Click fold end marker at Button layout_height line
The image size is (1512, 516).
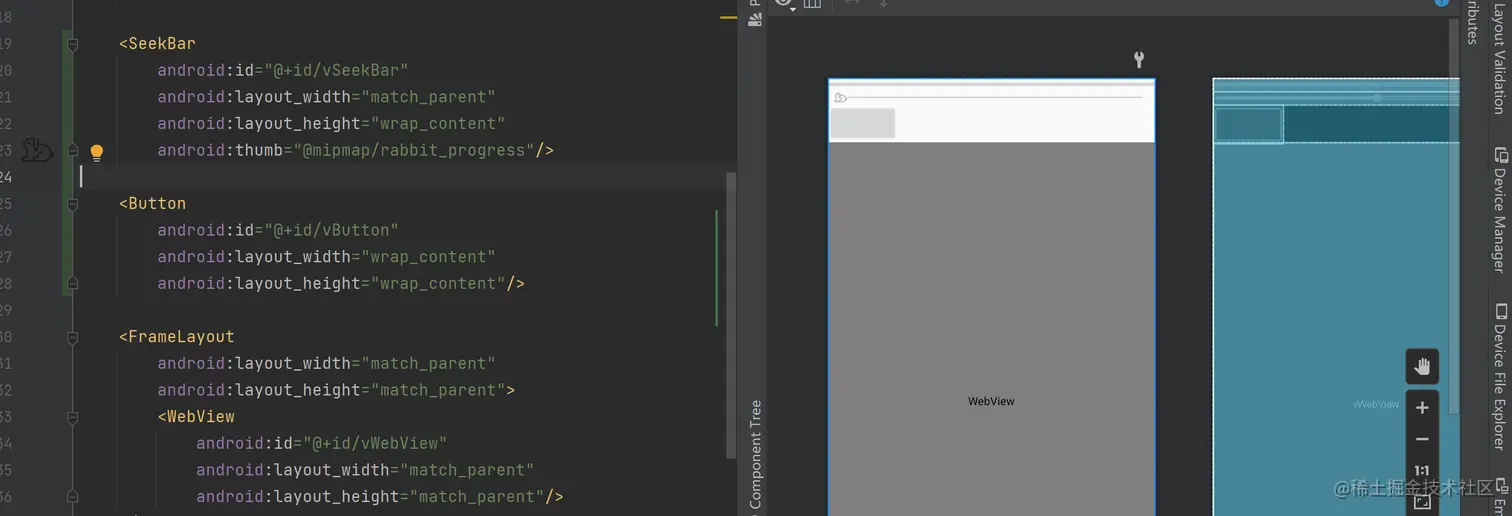point(72,283)
